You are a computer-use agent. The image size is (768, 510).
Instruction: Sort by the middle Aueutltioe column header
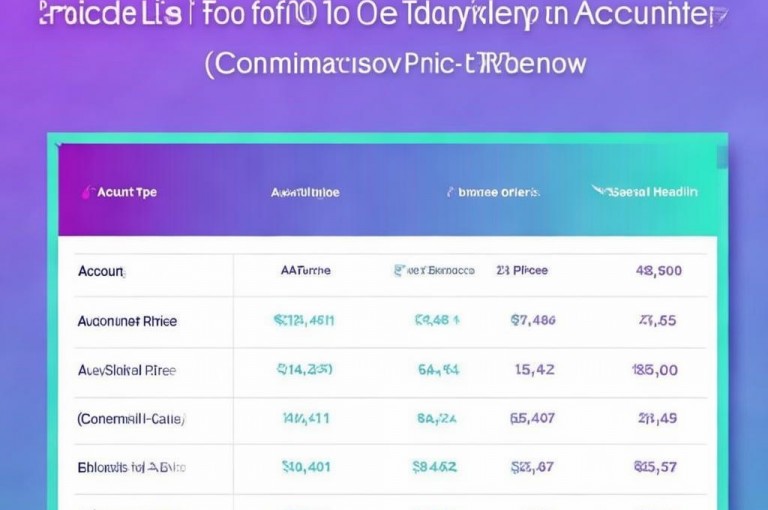point(305,193)
